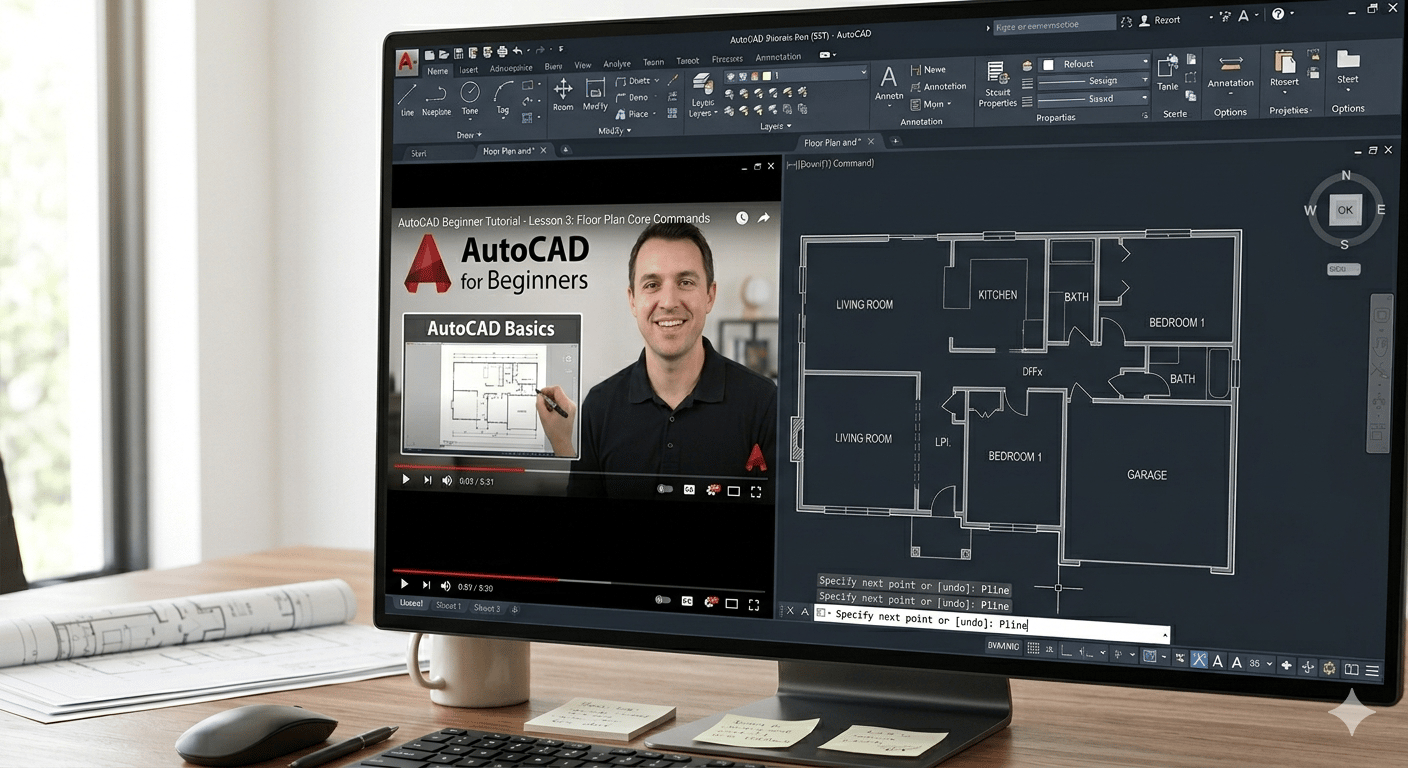Toggle DYNAMIC input in the status bar
This screenshot has width=1408, height=768.
[x=1003, y=646]
